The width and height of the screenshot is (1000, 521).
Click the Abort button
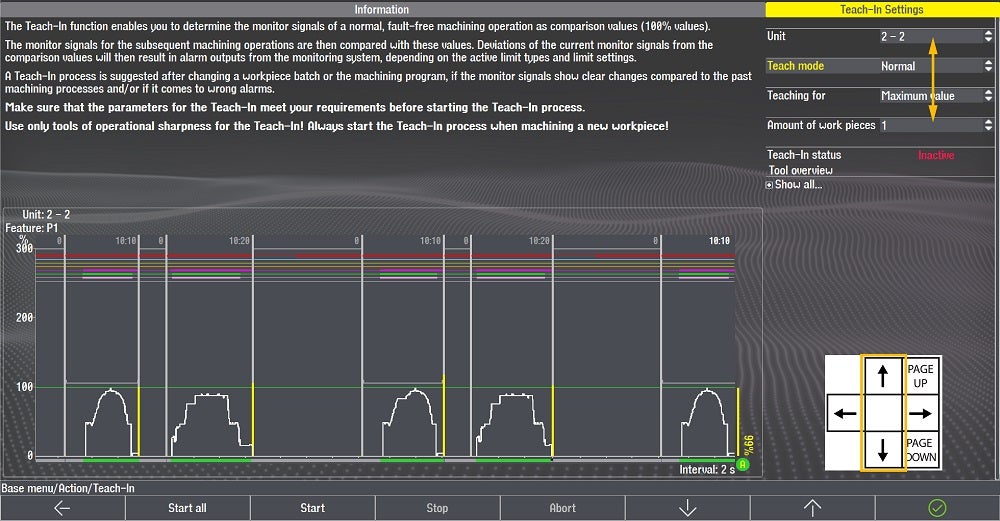(562, 508)
